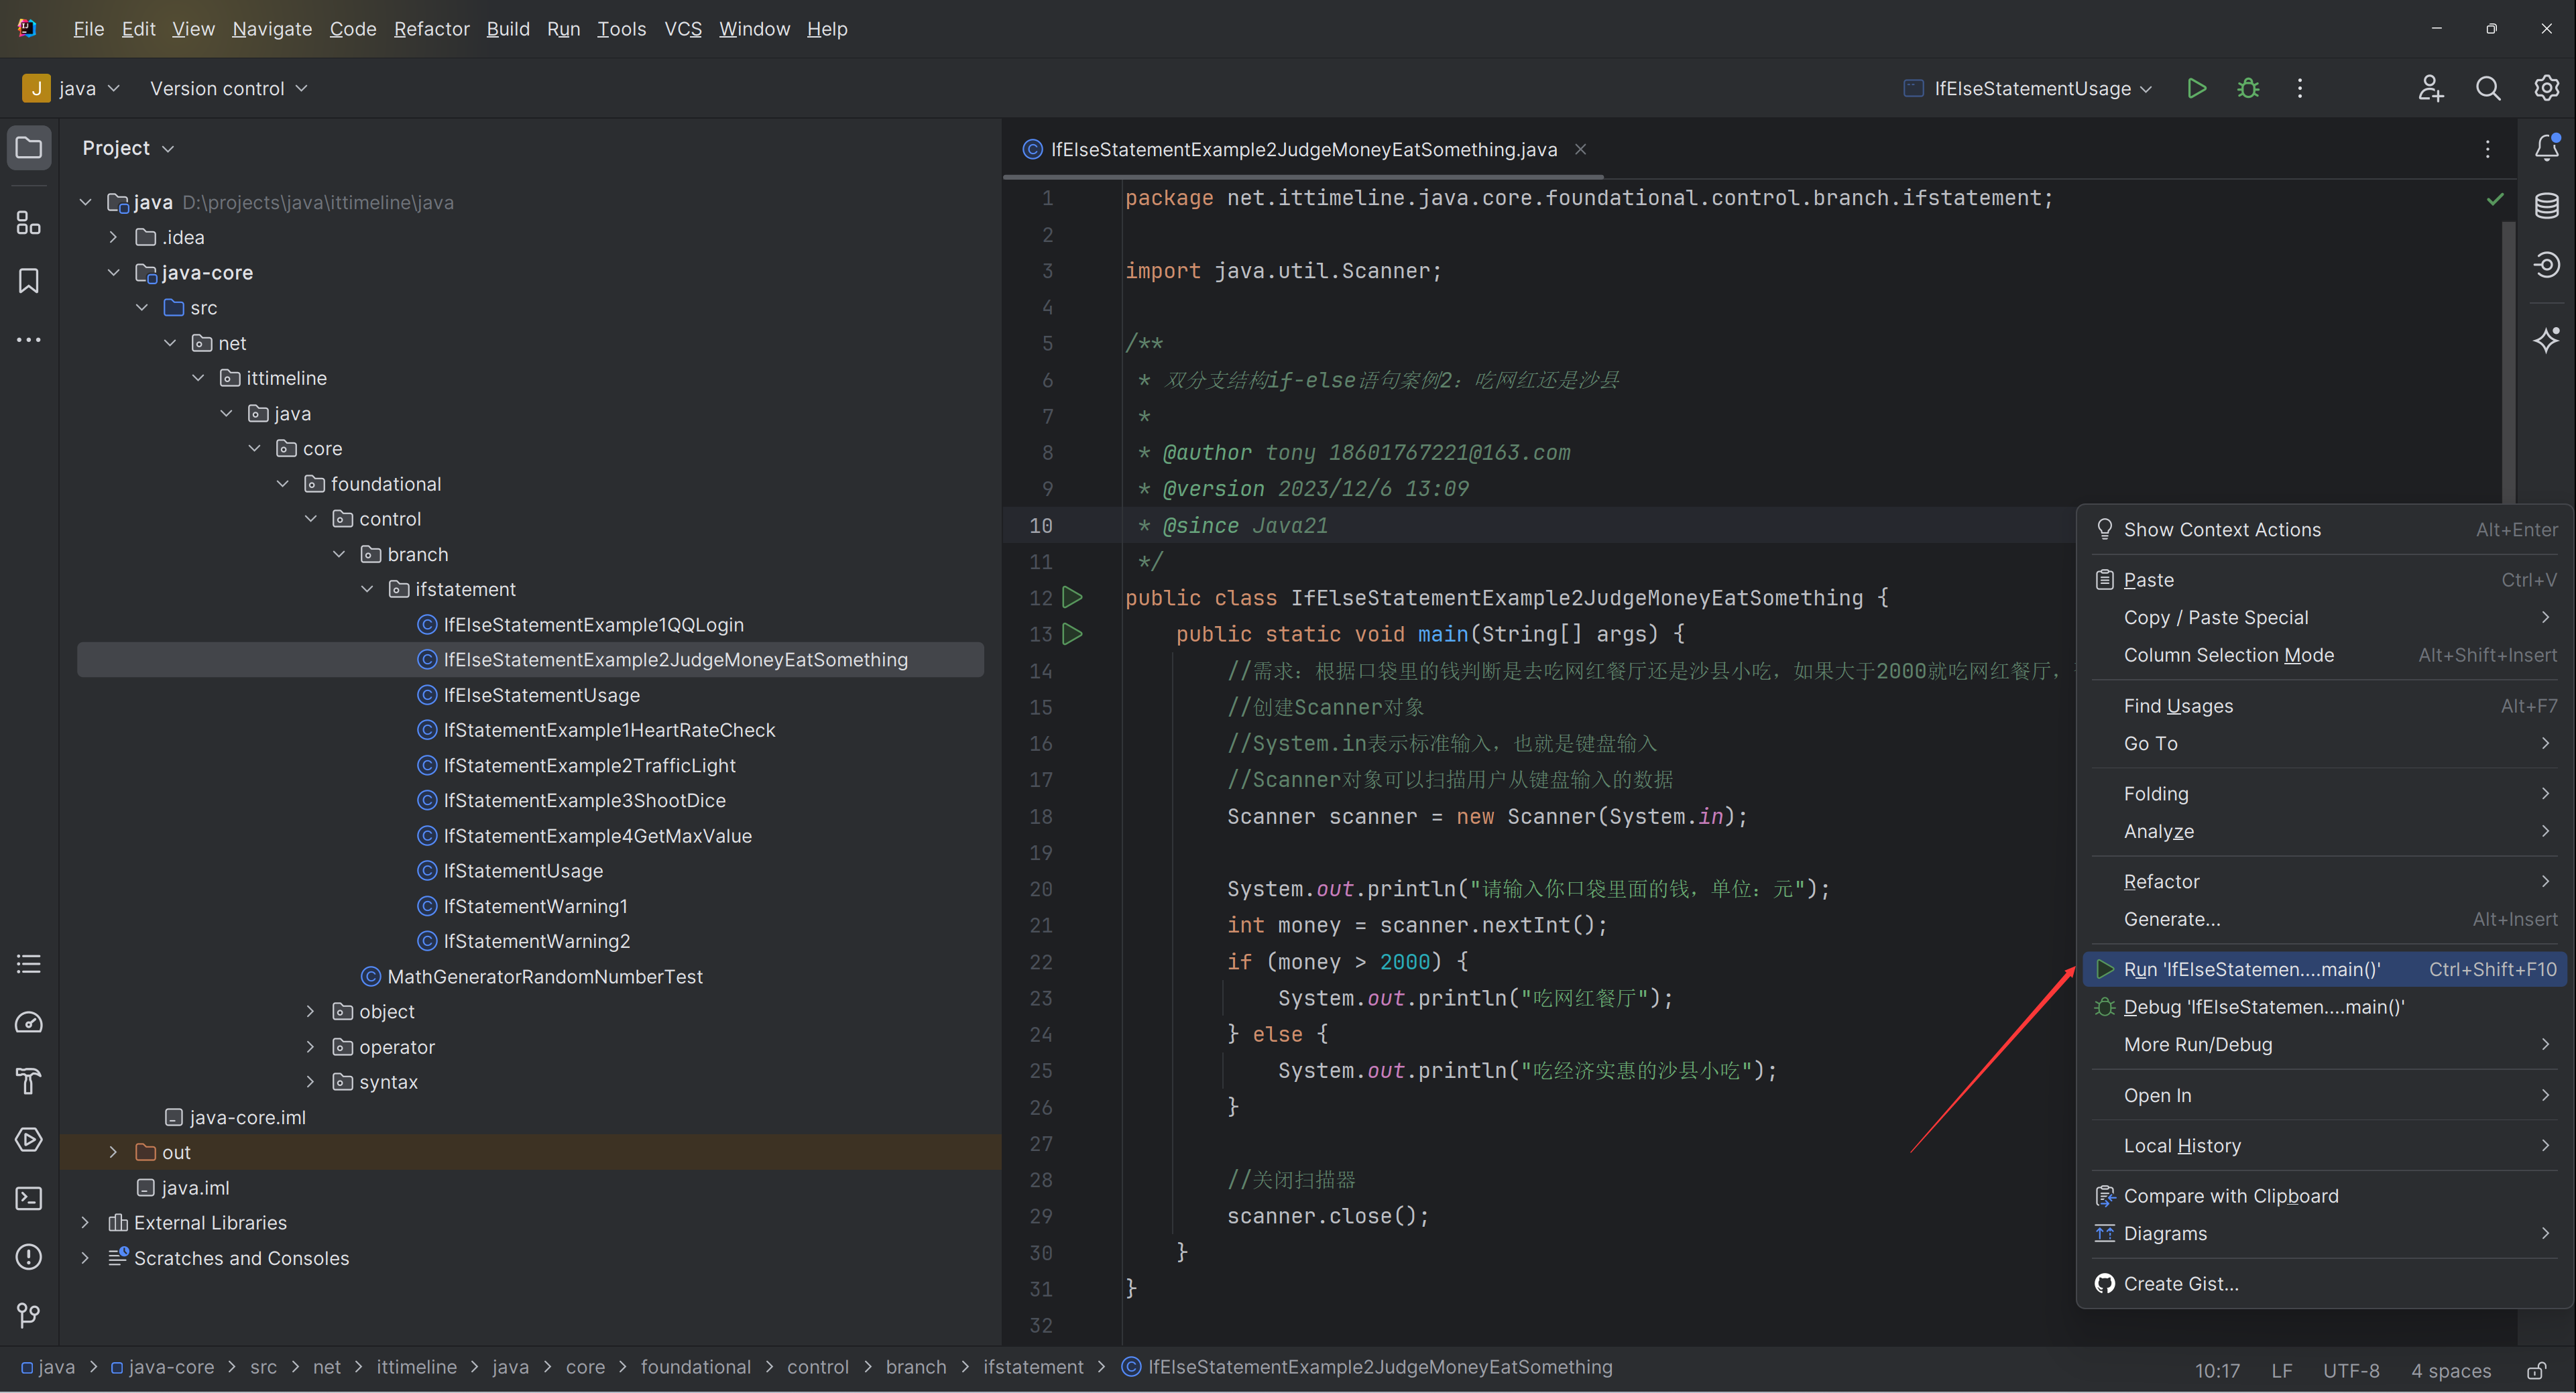Click the run gutter icon on line 13
2576x1393 pixels.
1072,633
